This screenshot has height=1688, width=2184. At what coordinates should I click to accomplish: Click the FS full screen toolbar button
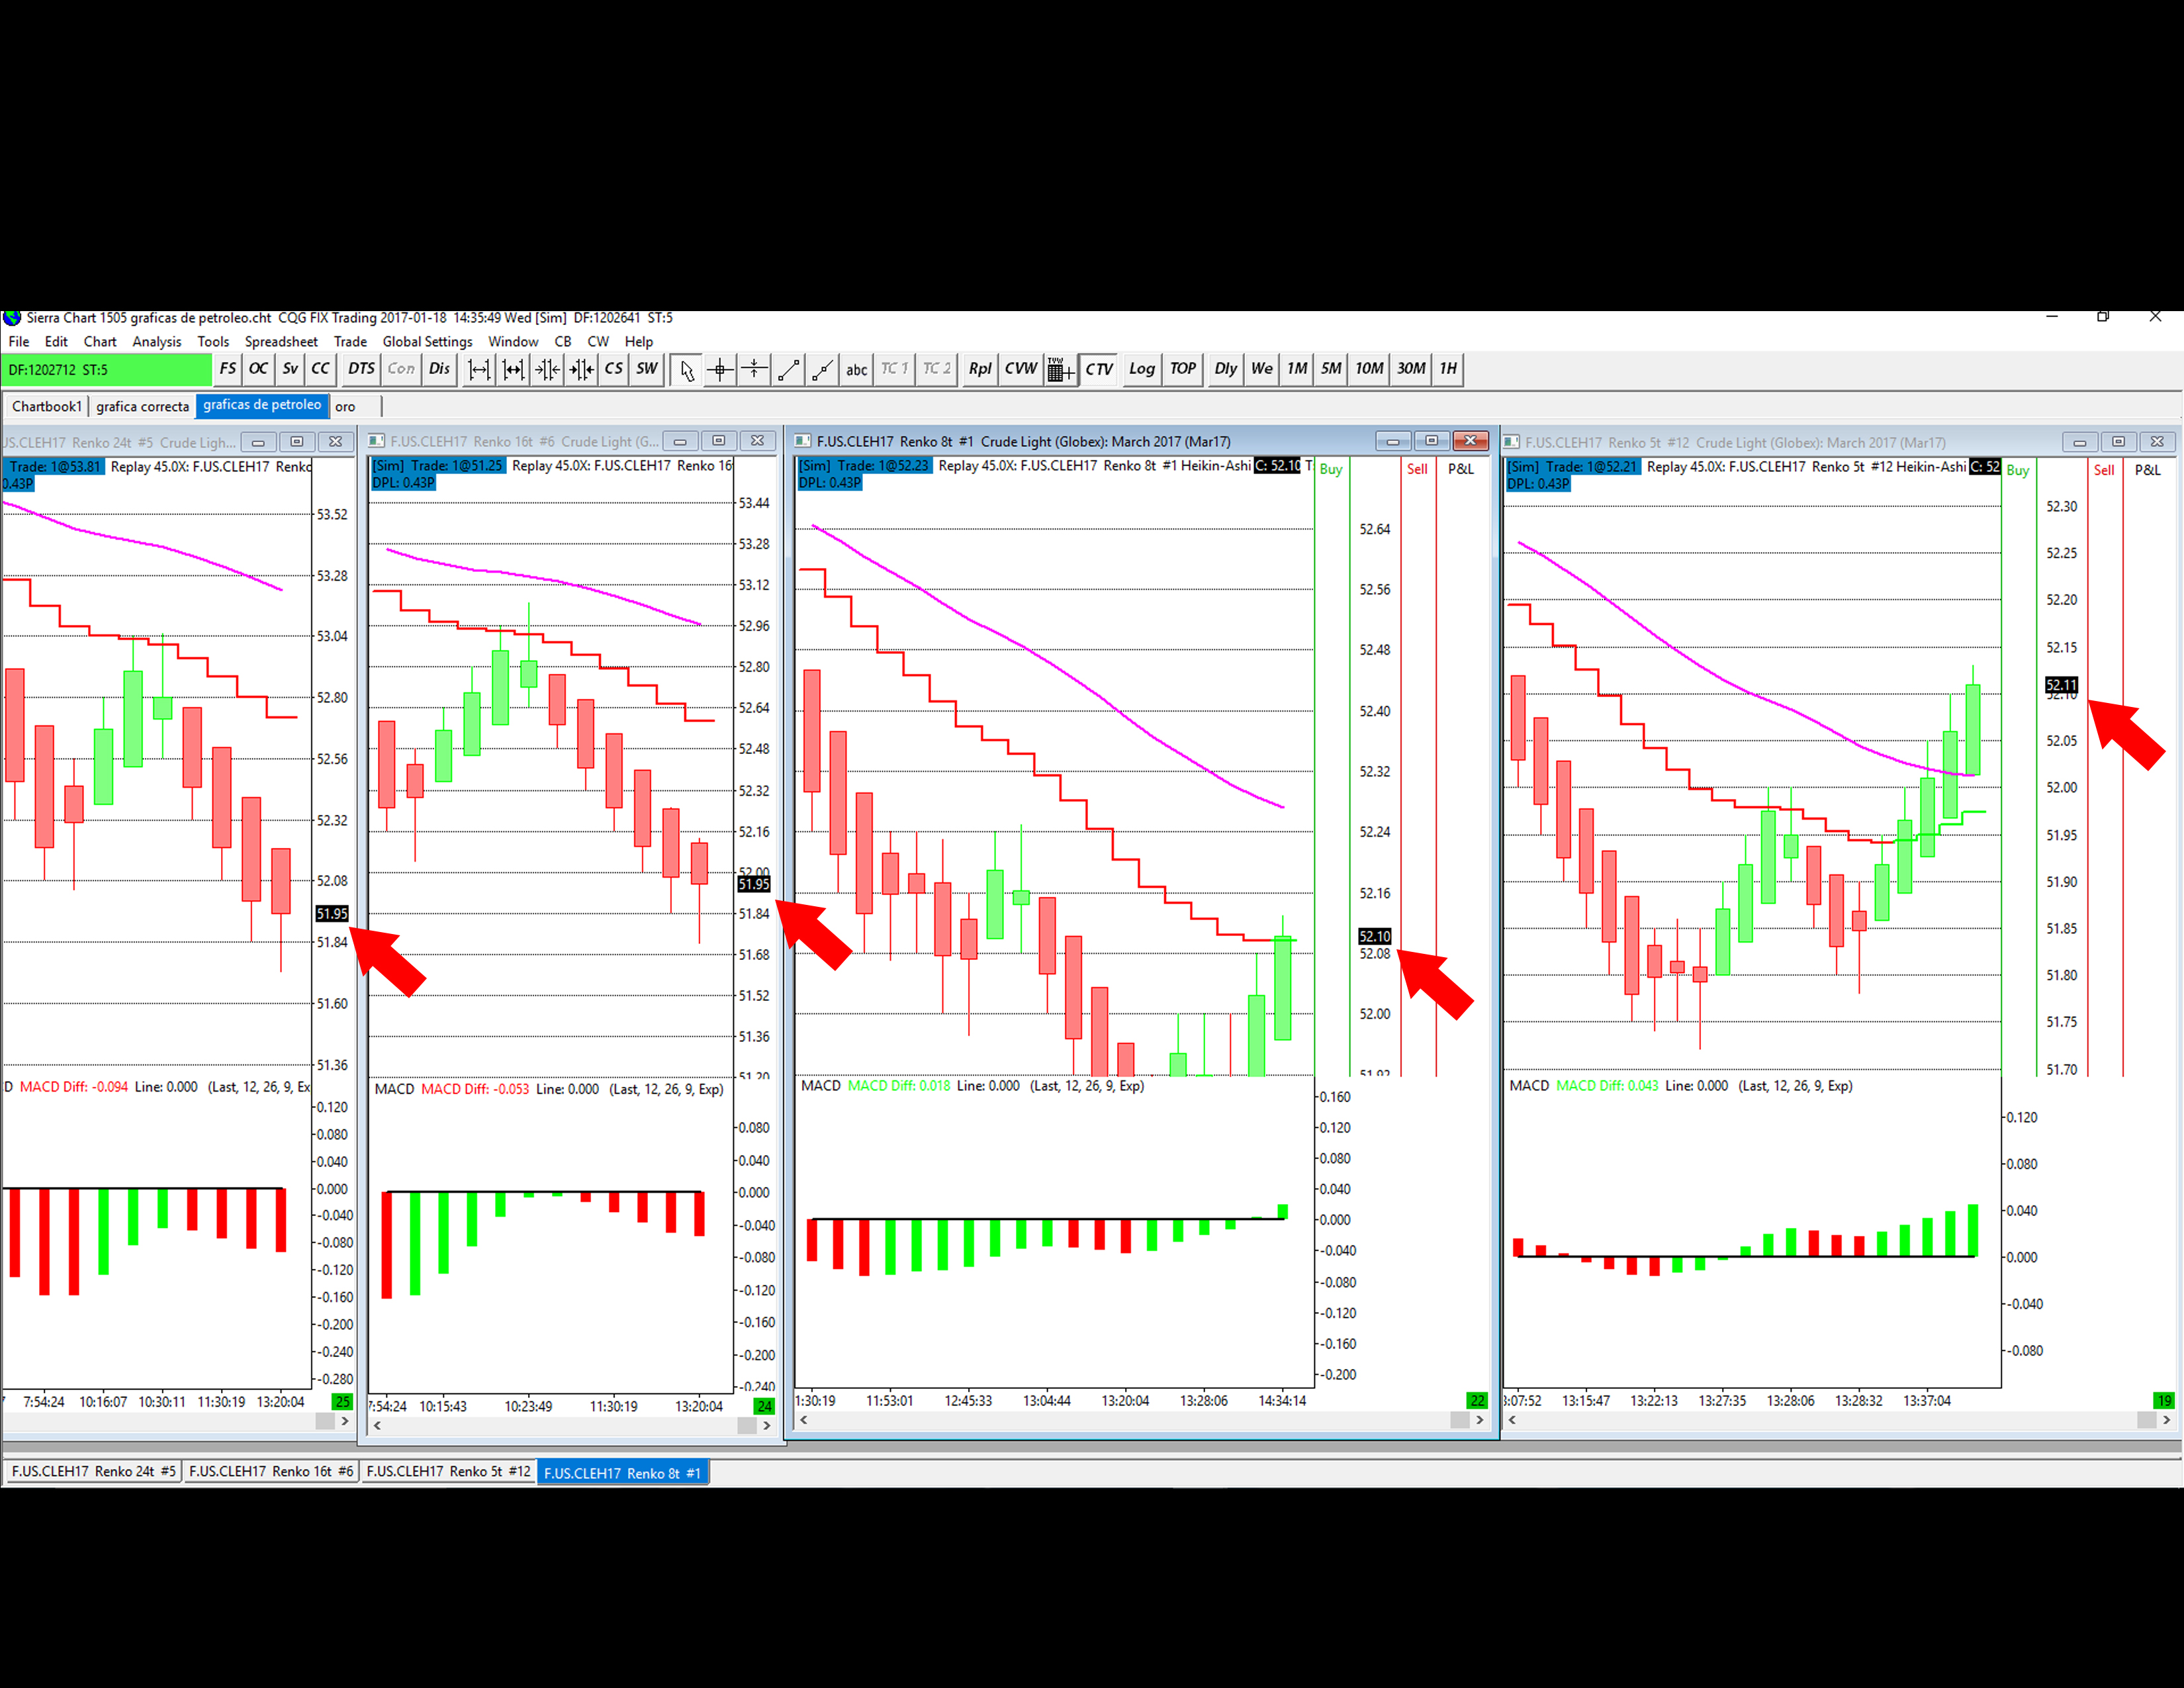228,369
